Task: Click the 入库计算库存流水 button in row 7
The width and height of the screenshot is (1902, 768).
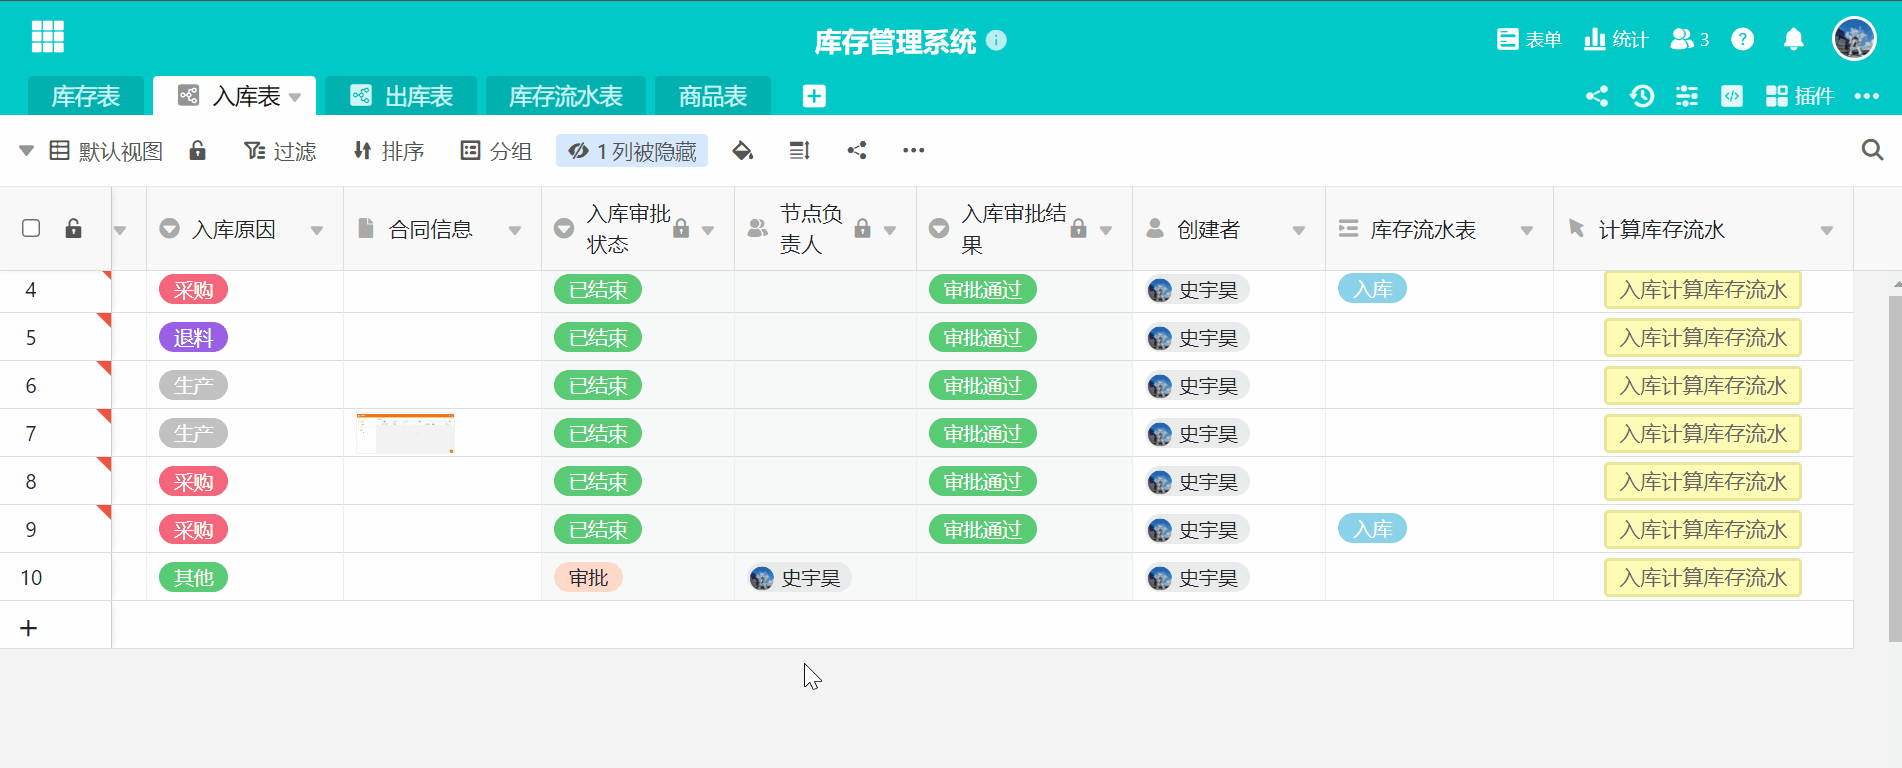Action: tap(1703, 434)
